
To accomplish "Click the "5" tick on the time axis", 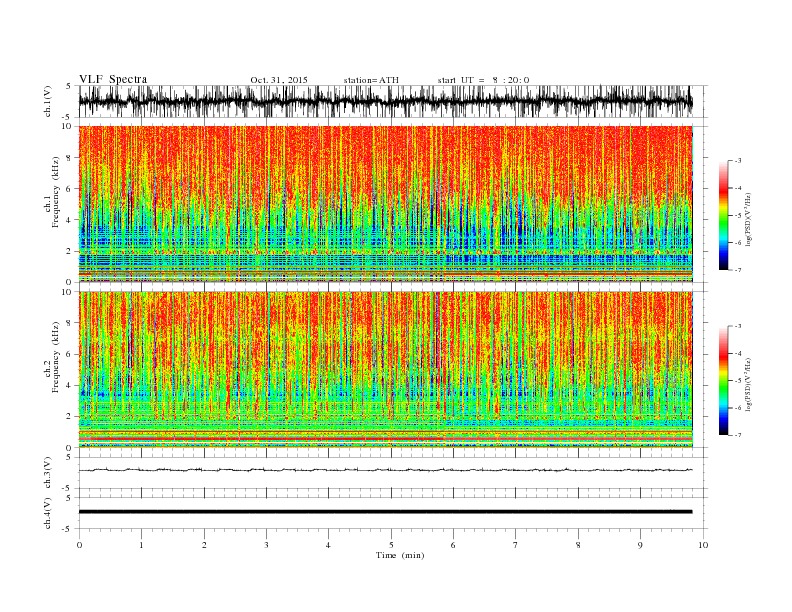I will [x=391, y=545].
